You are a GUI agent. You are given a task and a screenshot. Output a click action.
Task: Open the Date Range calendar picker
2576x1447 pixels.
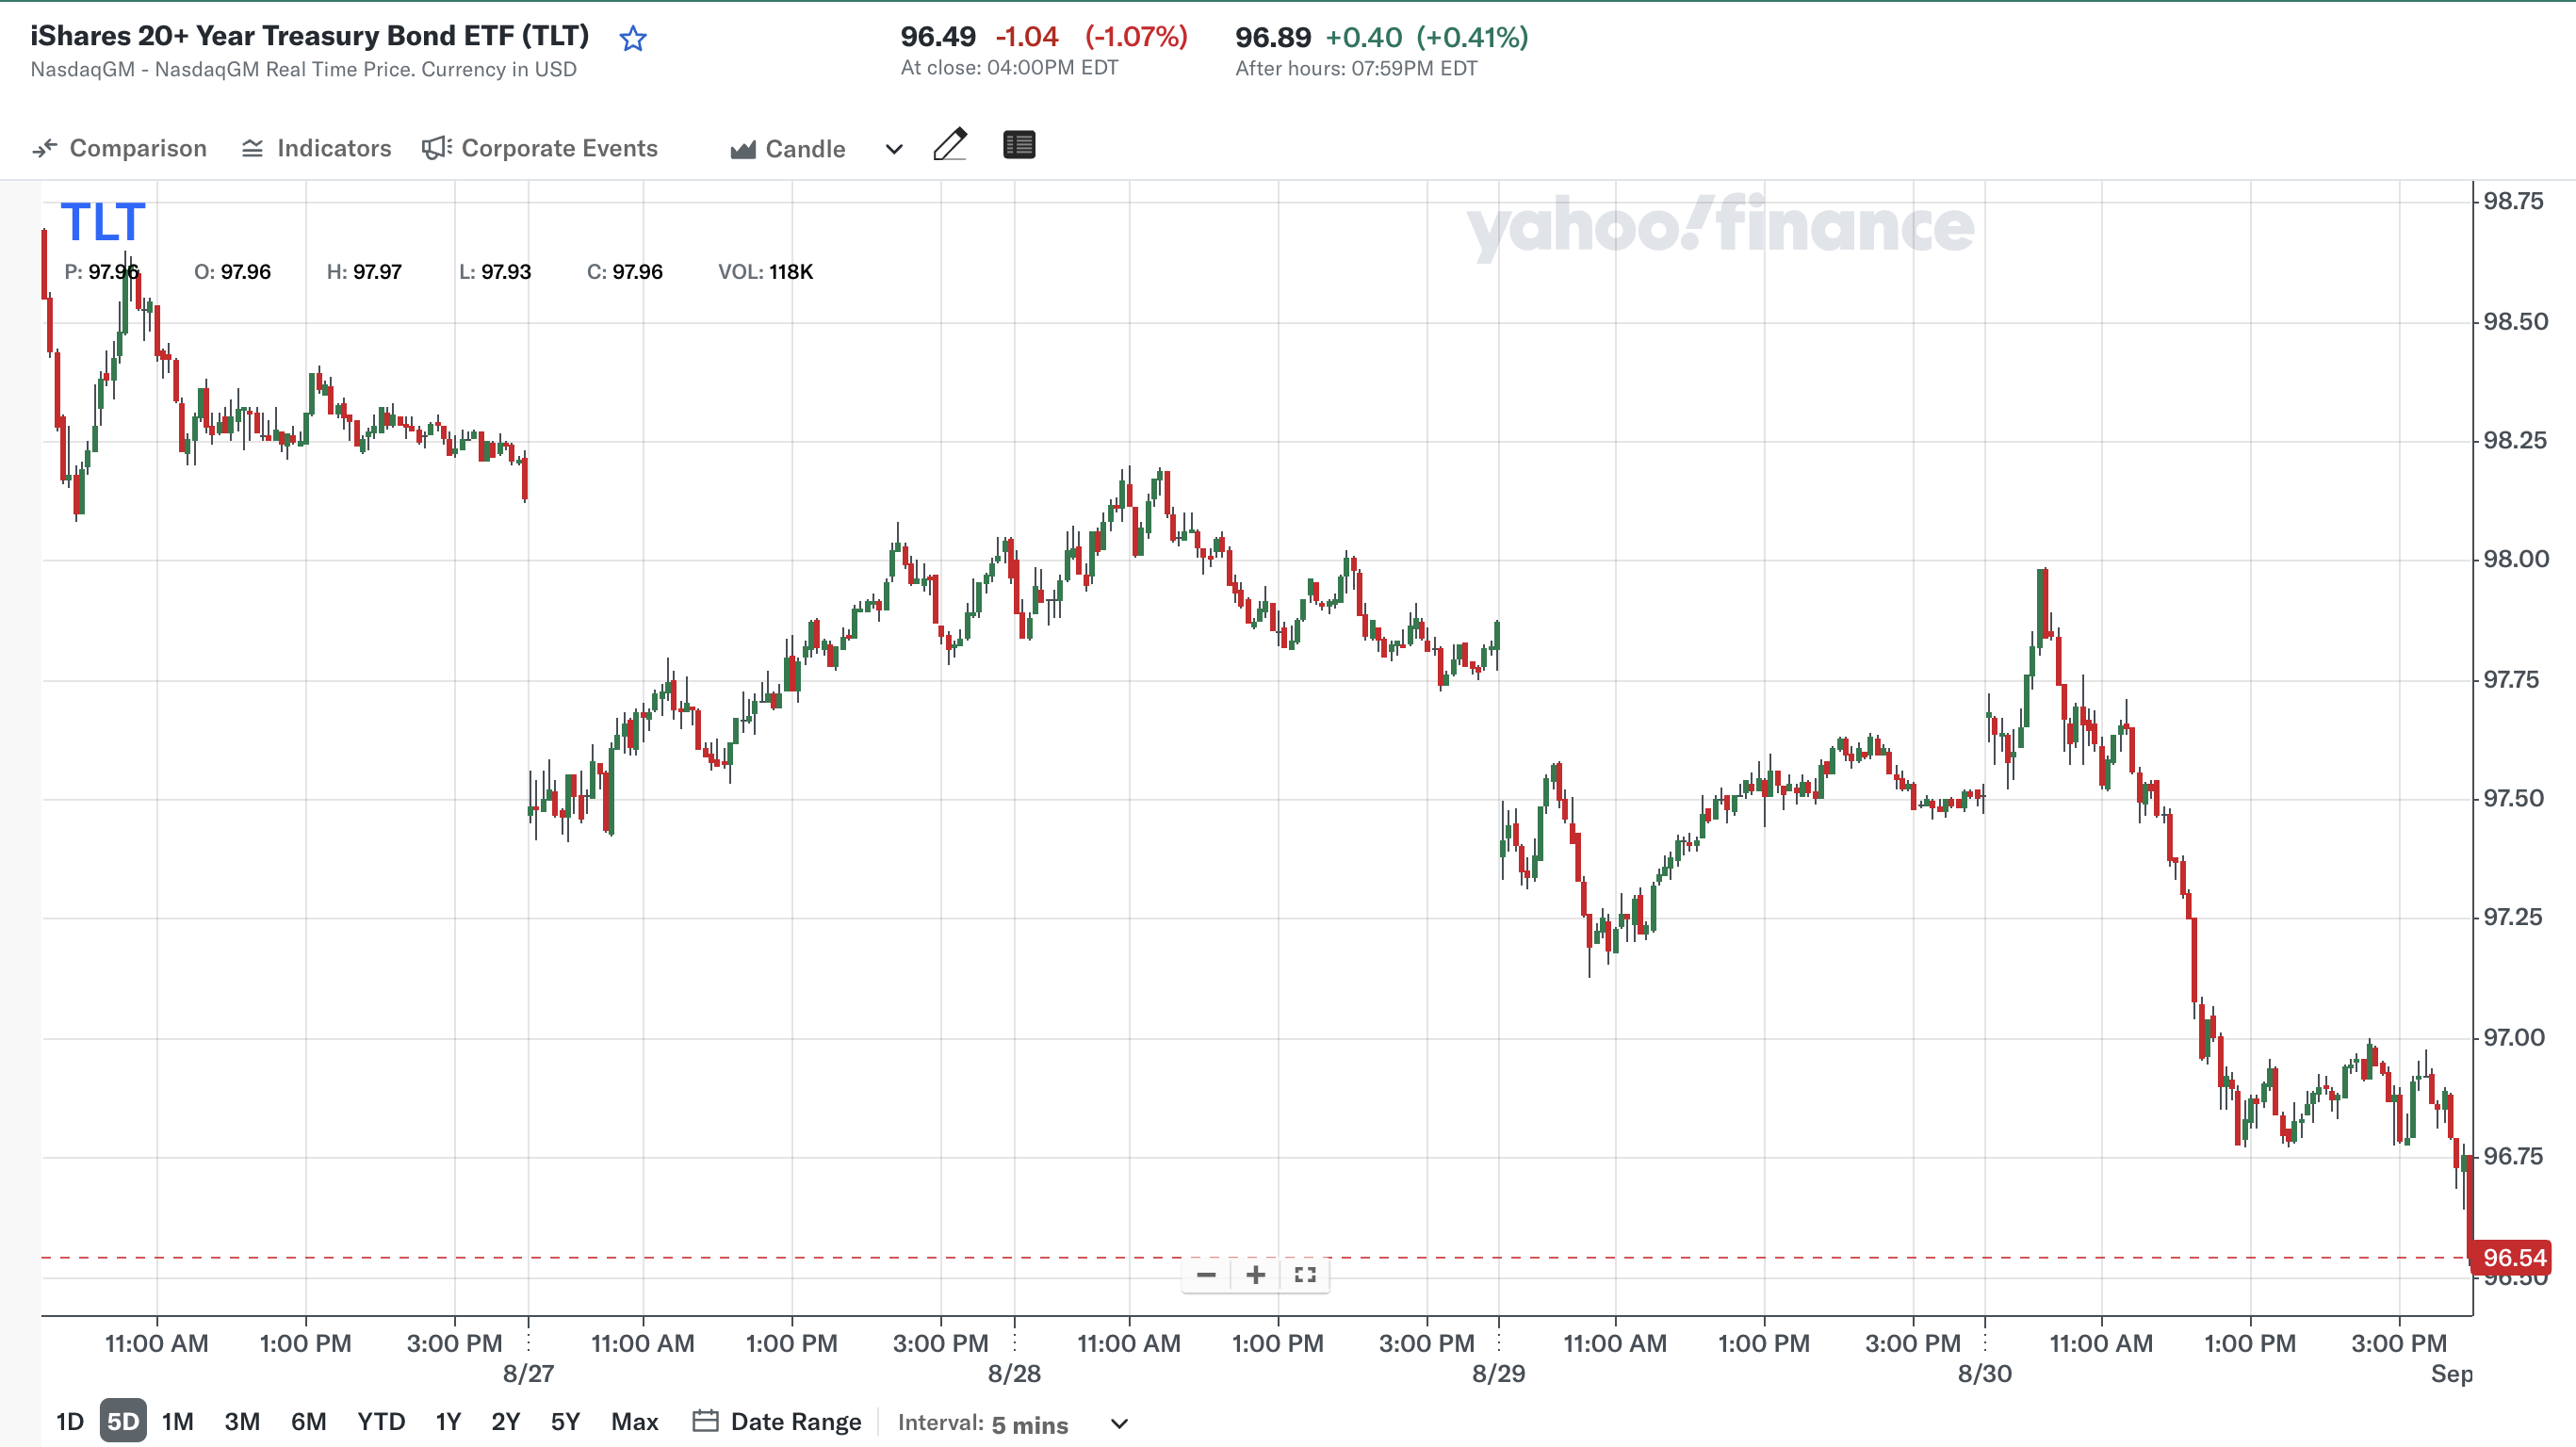click(776, 1421)
